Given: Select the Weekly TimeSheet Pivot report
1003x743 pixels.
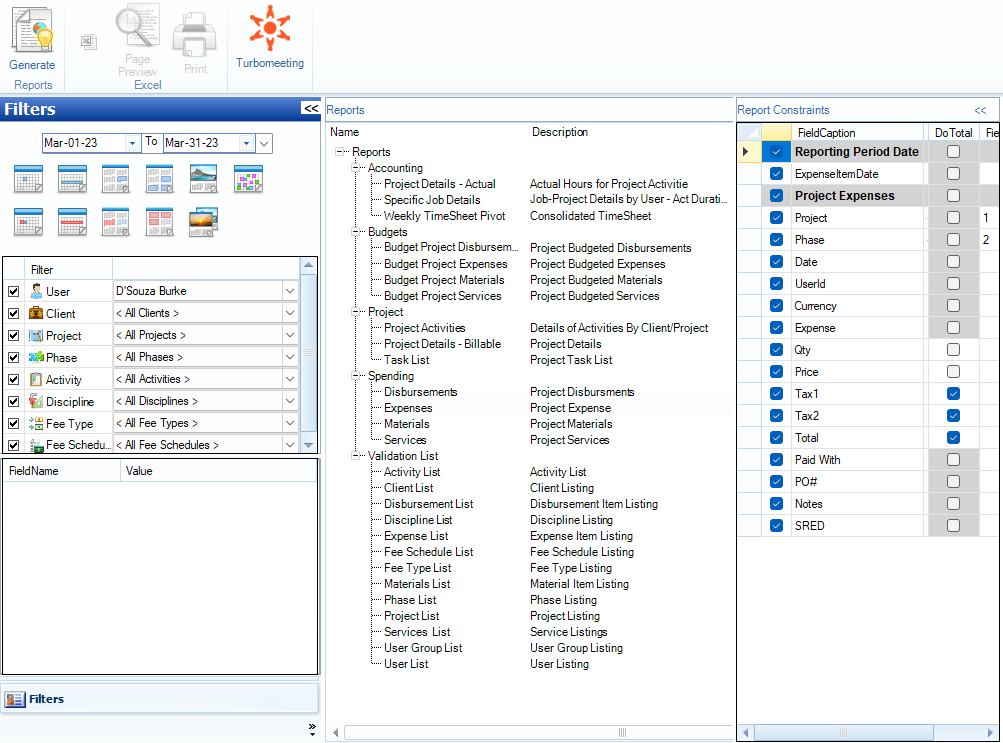Looking at the screenshot, I should (445, 216).
